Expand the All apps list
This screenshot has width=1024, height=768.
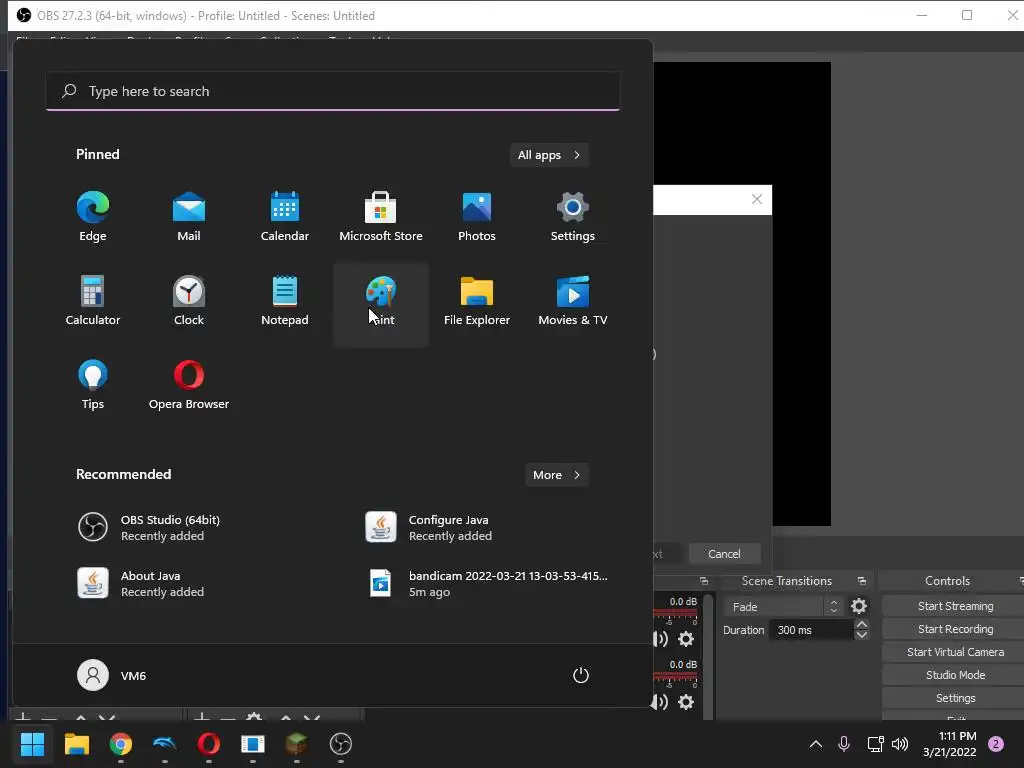pyautogui.click(x=549, y=155)
